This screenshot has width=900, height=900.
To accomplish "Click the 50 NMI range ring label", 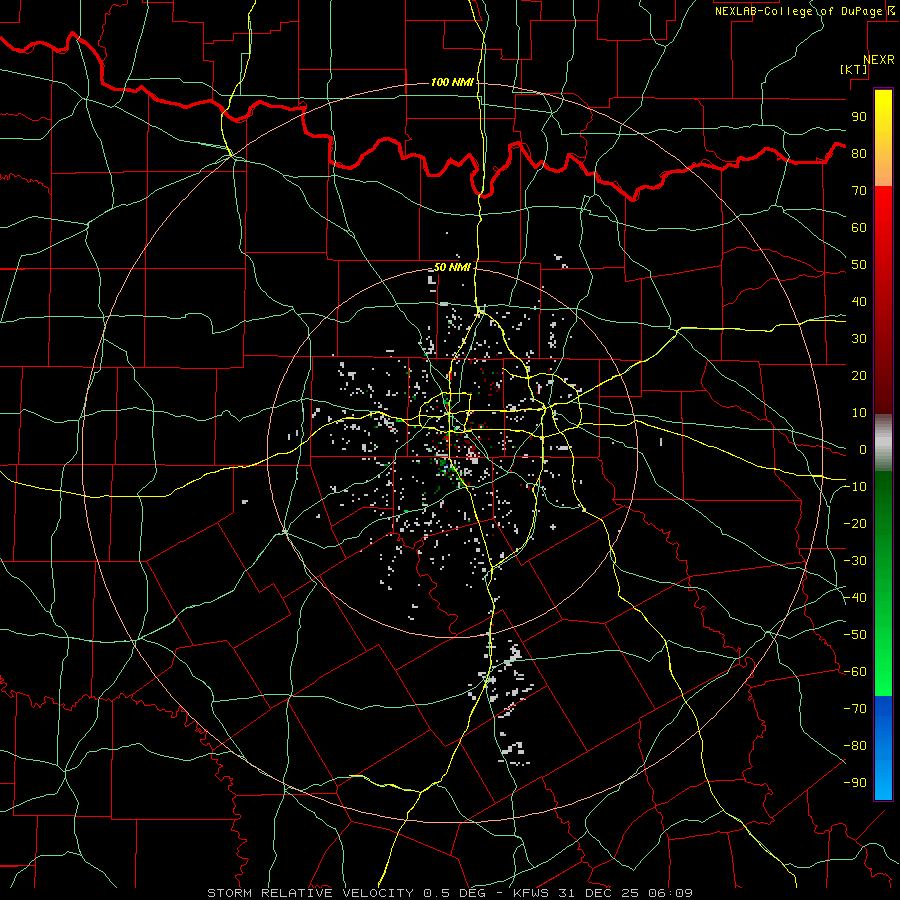I will [452, 267].
